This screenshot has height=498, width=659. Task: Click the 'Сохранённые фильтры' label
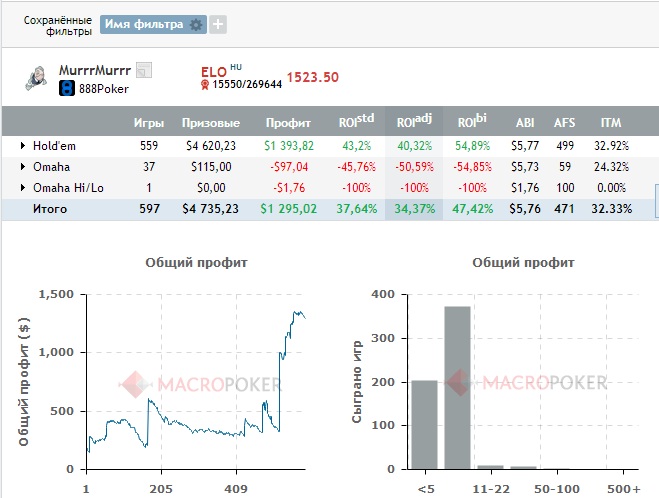(58, 26)
